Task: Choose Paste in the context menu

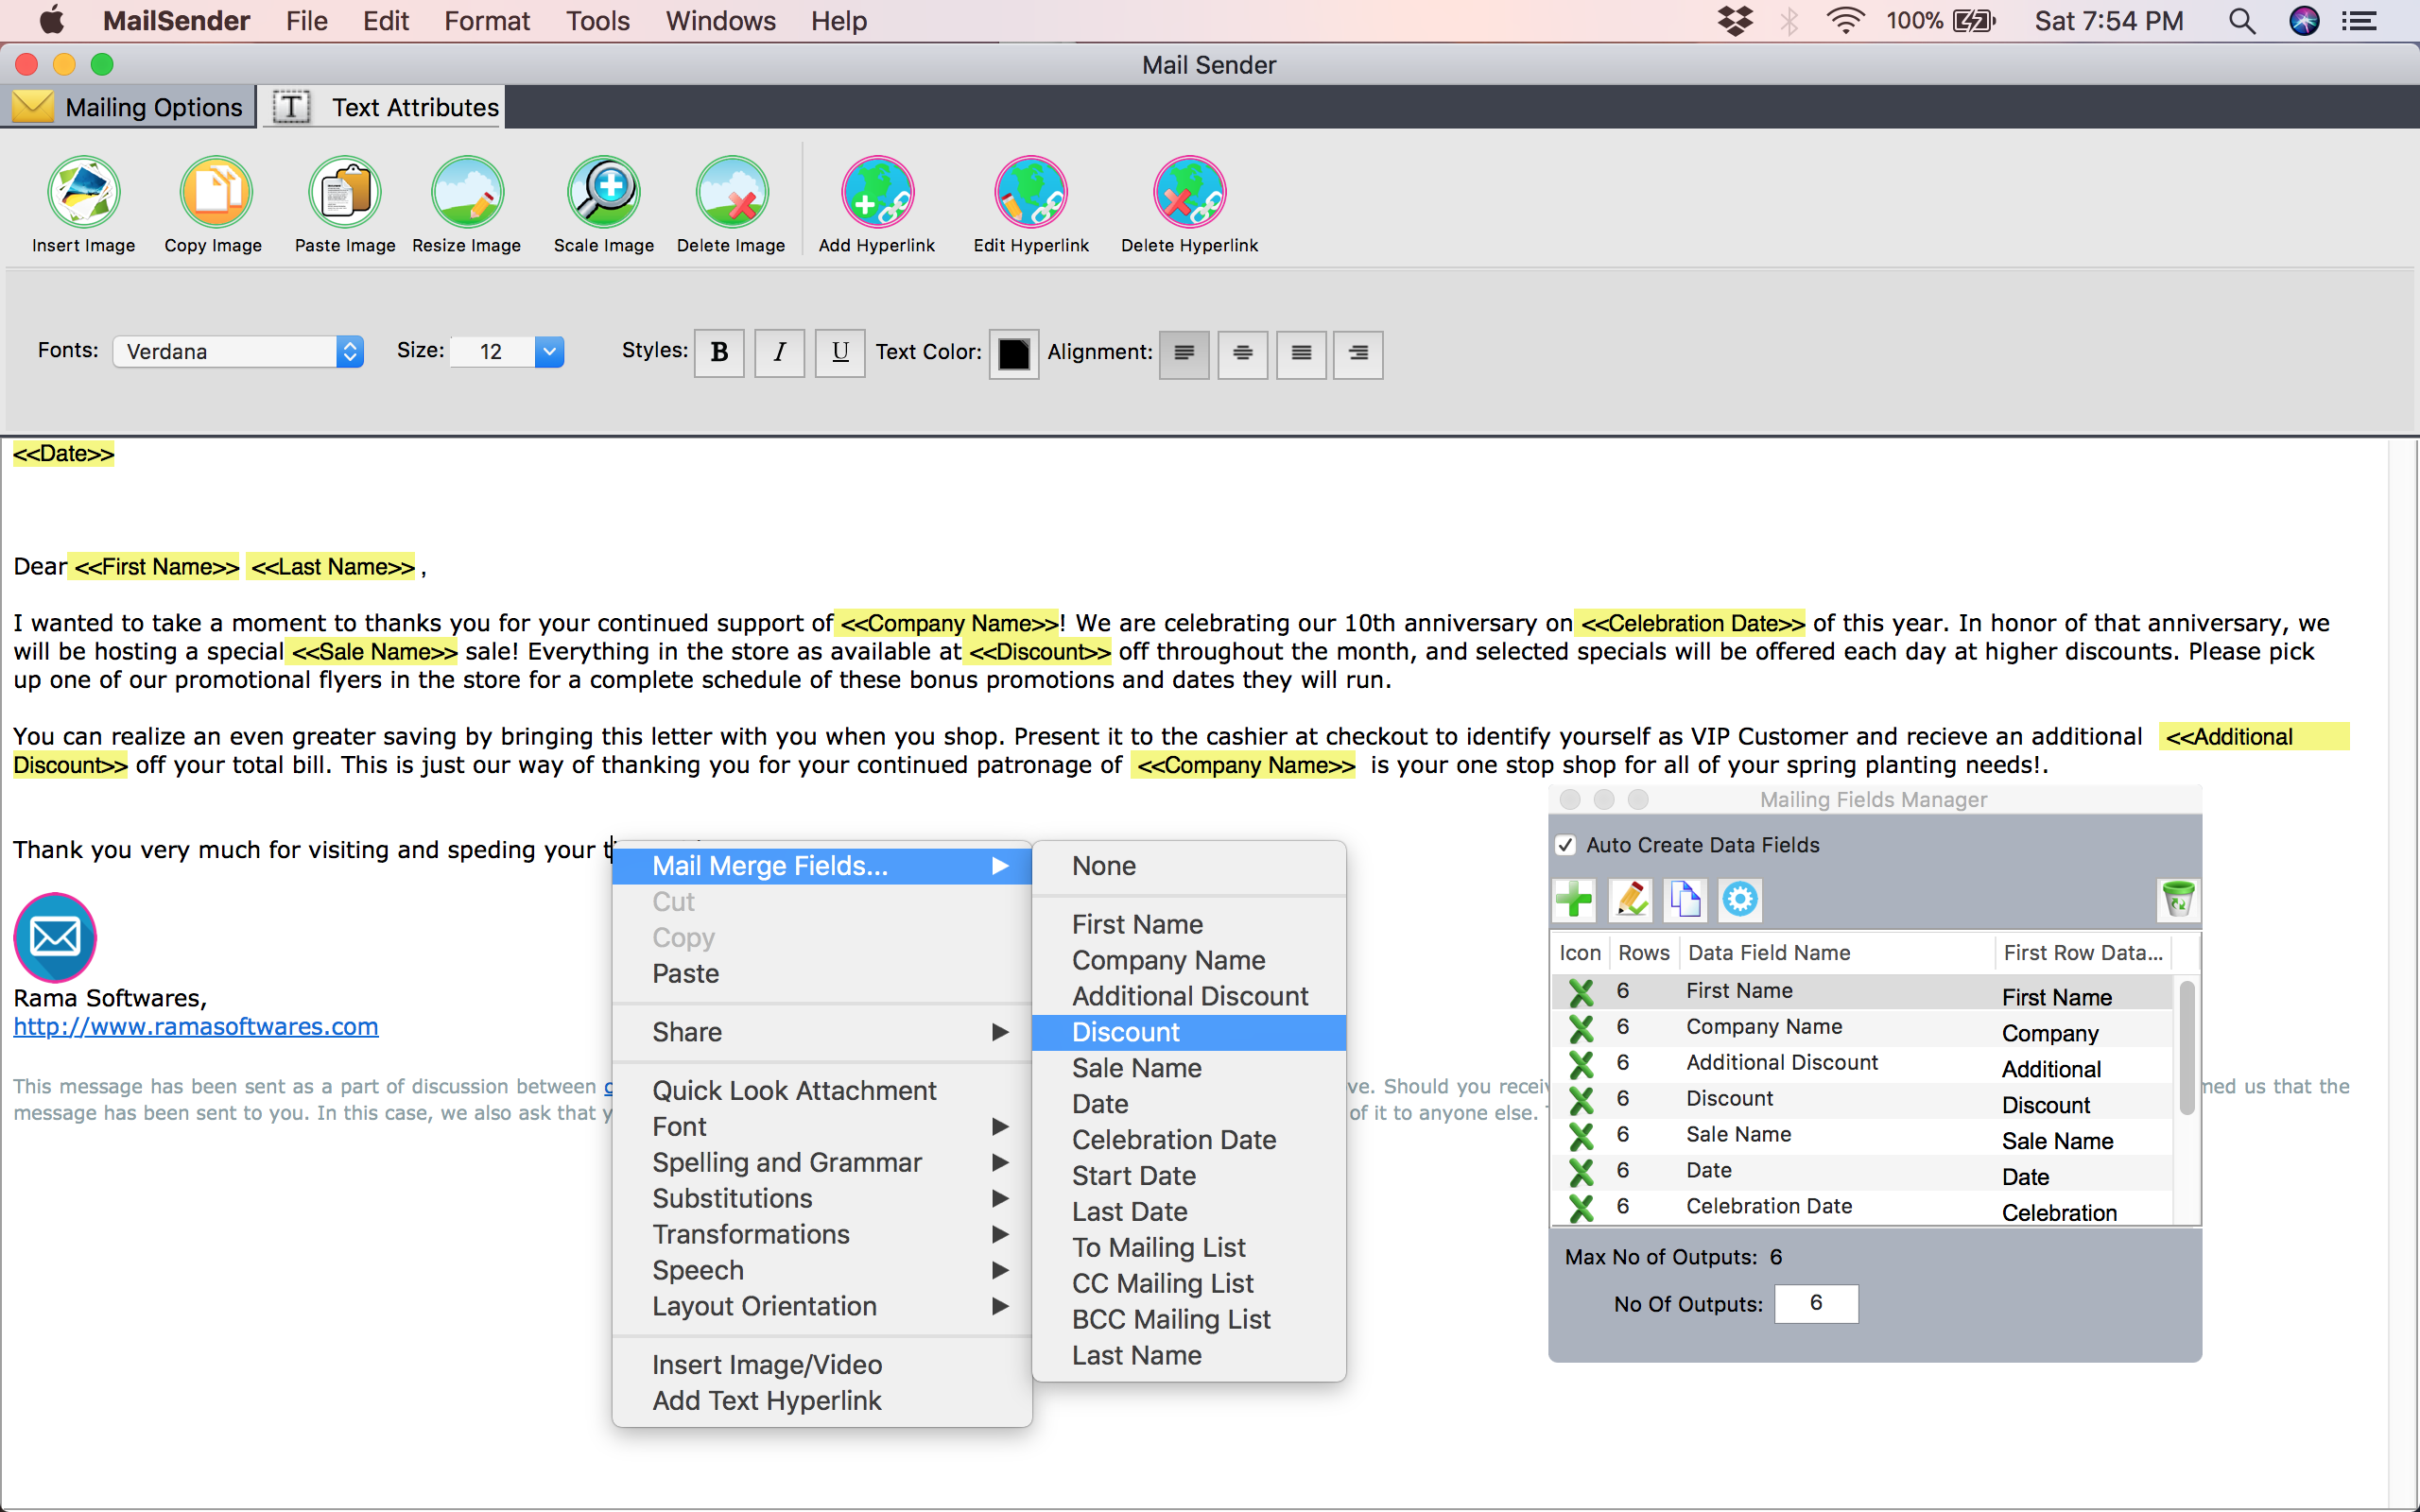Action: (x=822, y=974)
